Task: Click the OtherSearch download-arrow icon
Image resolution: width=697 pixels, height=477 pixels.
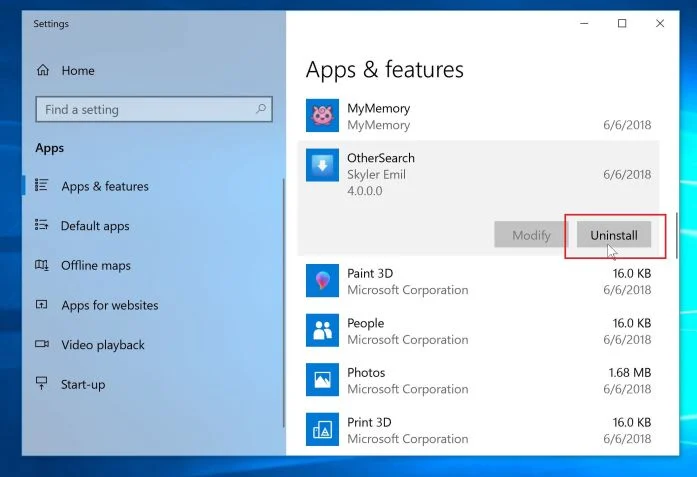Action: coord(322,165)
